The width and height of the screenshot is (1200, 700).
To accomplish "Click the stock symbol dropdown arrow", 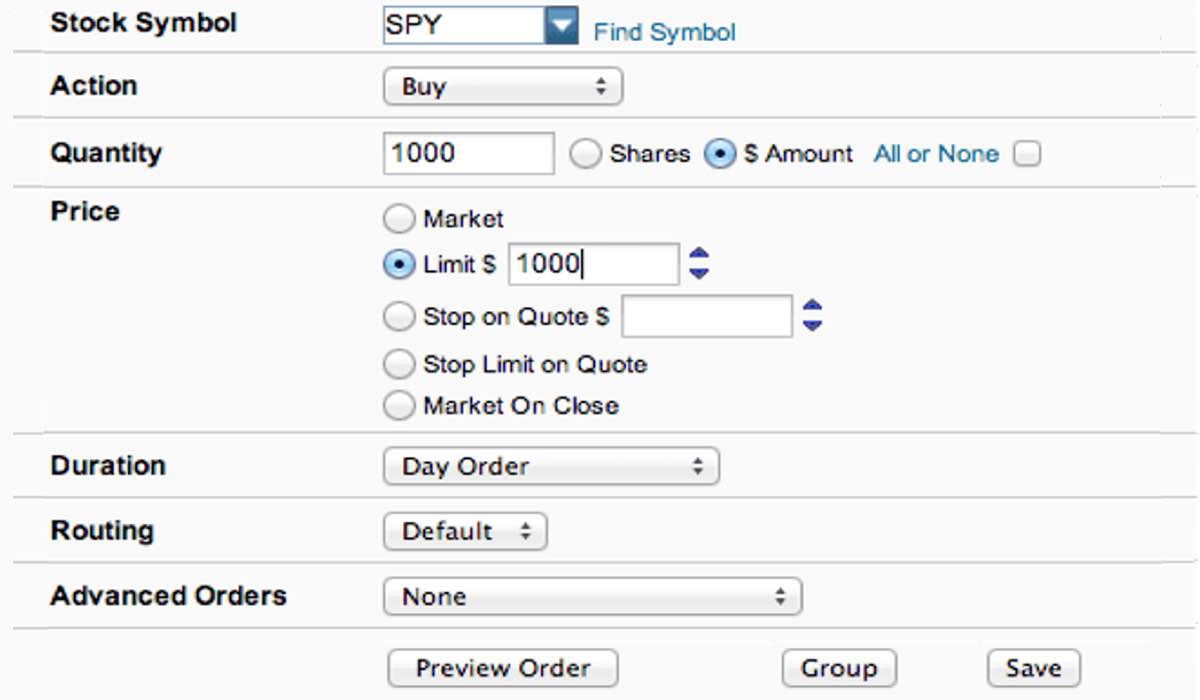I will coord(560,24).
